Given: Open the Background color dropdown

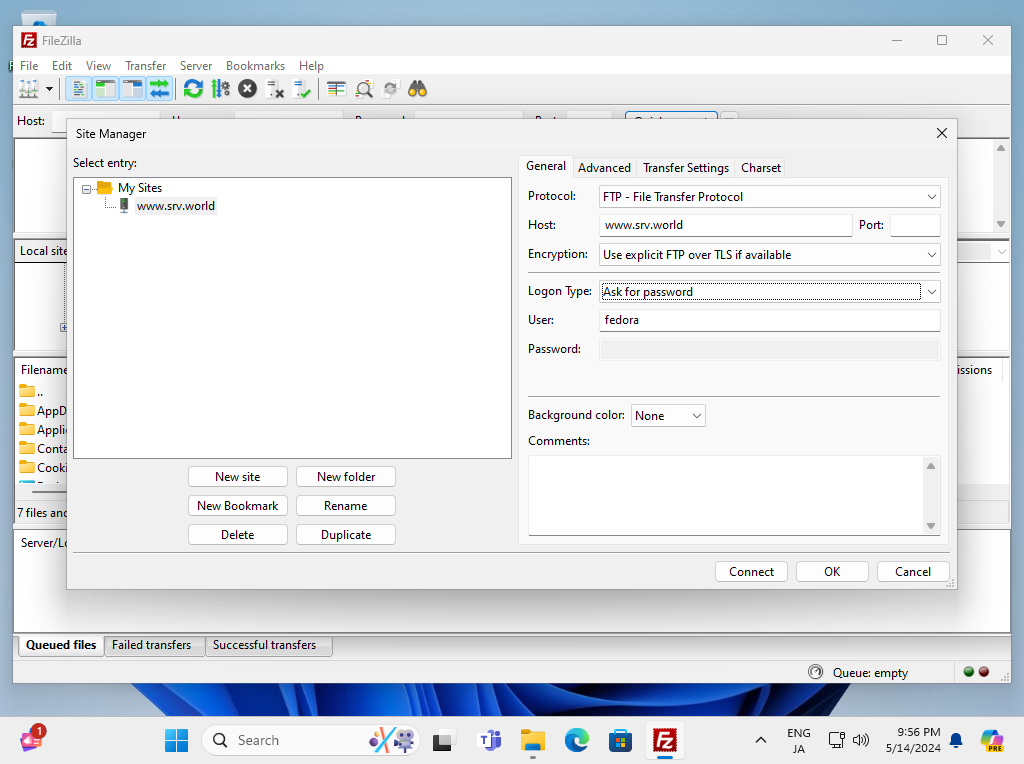Looking at the screenshot, I should (668, 416).
